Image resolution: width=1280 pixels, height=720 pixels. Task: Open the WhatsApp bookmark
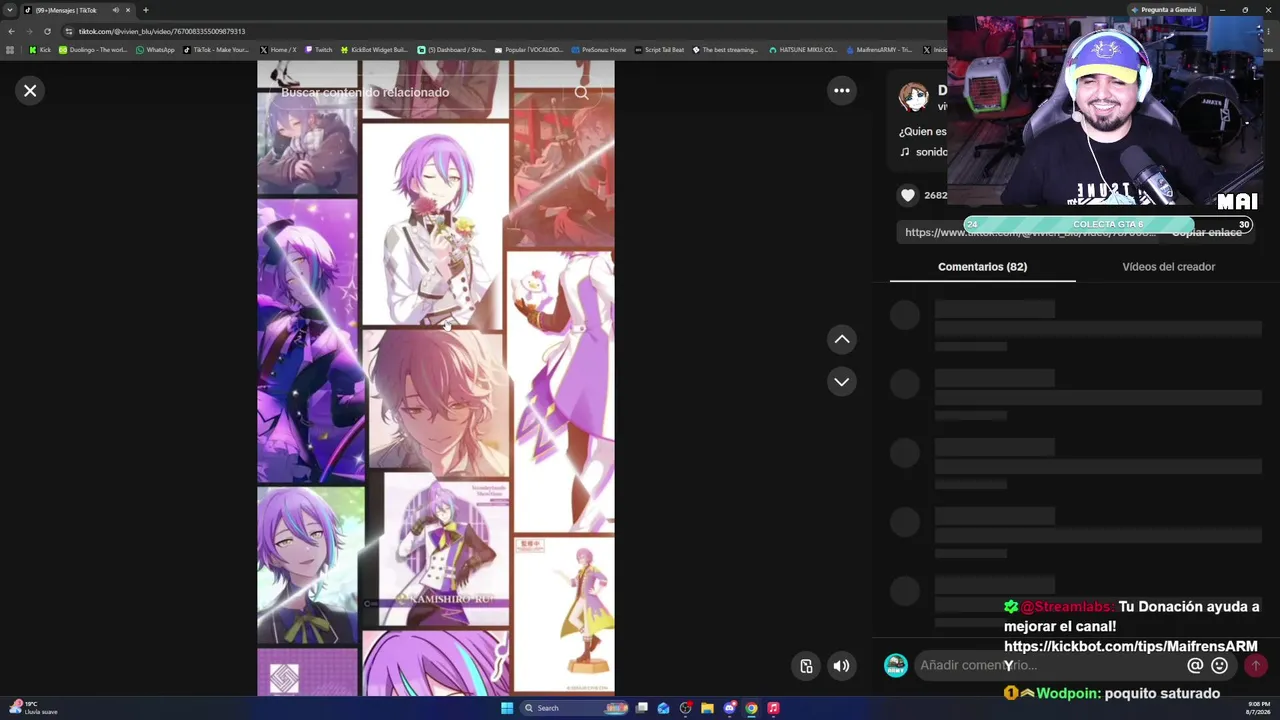coord(155,50)
